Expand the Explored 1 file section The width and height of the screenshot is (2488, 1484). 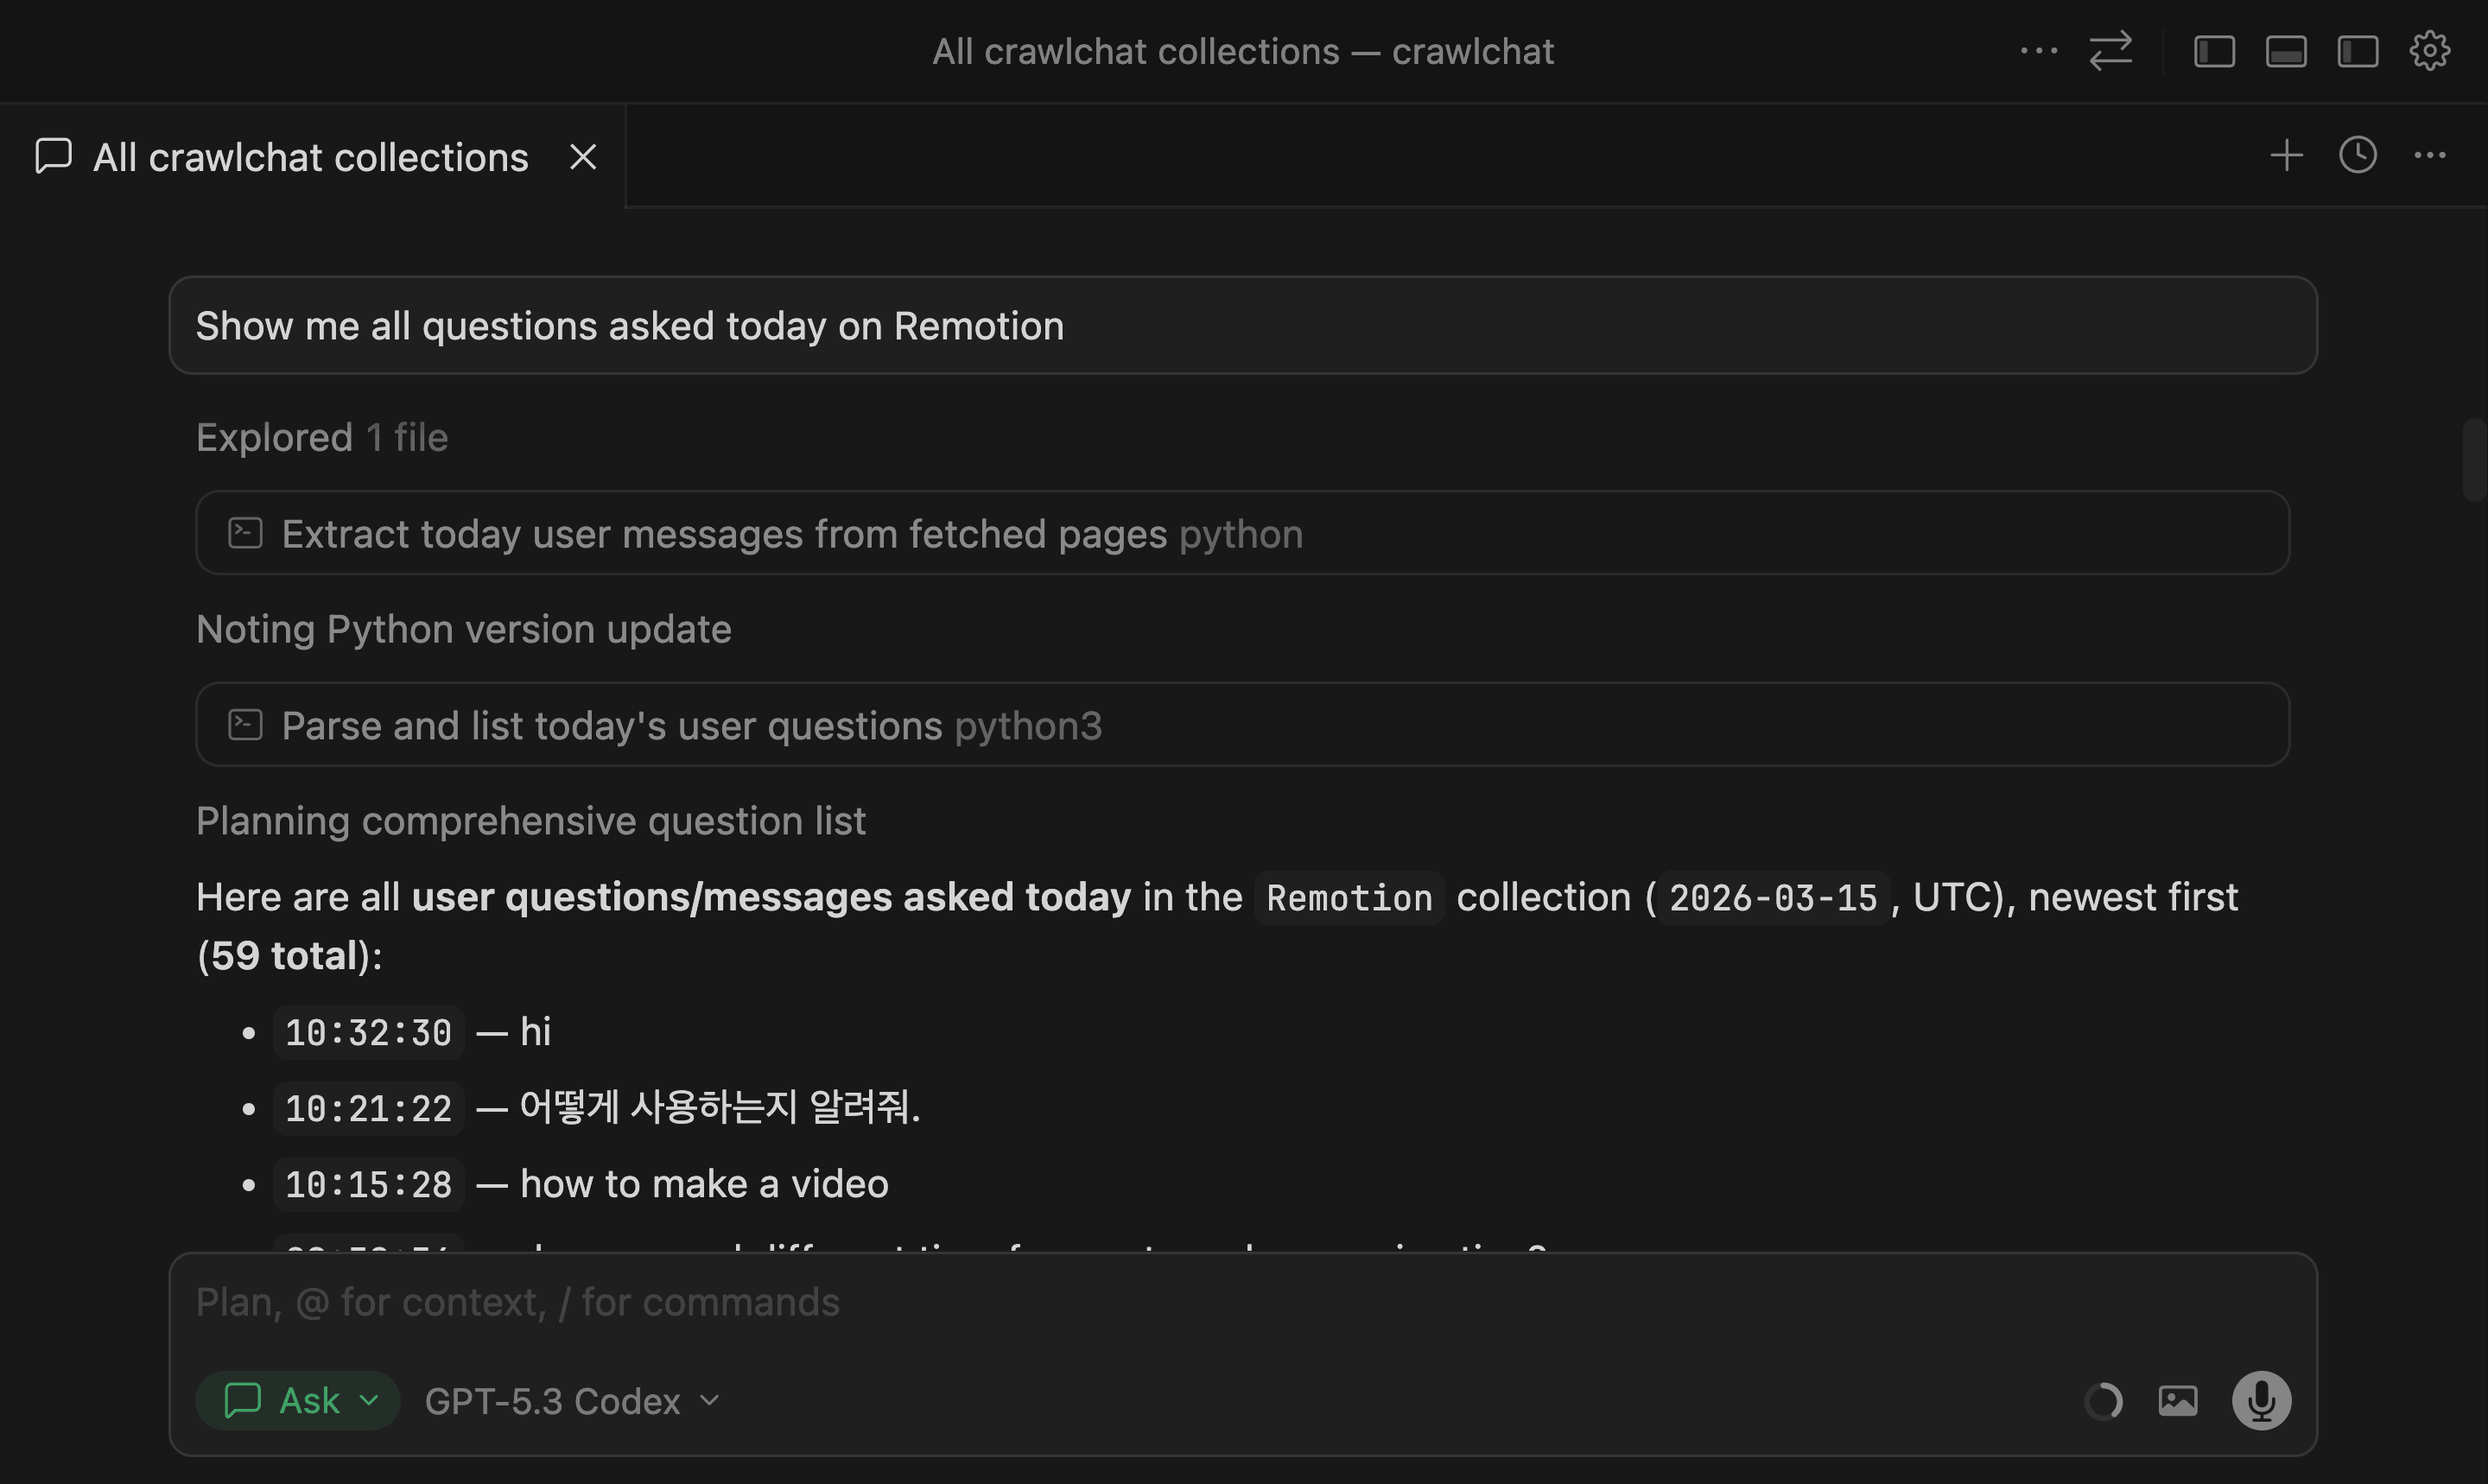click(322, 437)
